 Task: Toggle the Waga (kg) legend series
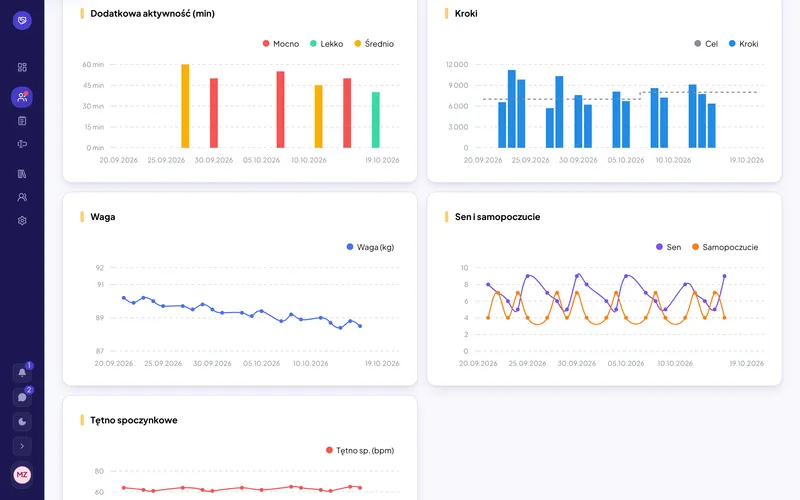[x=370, y=247]
